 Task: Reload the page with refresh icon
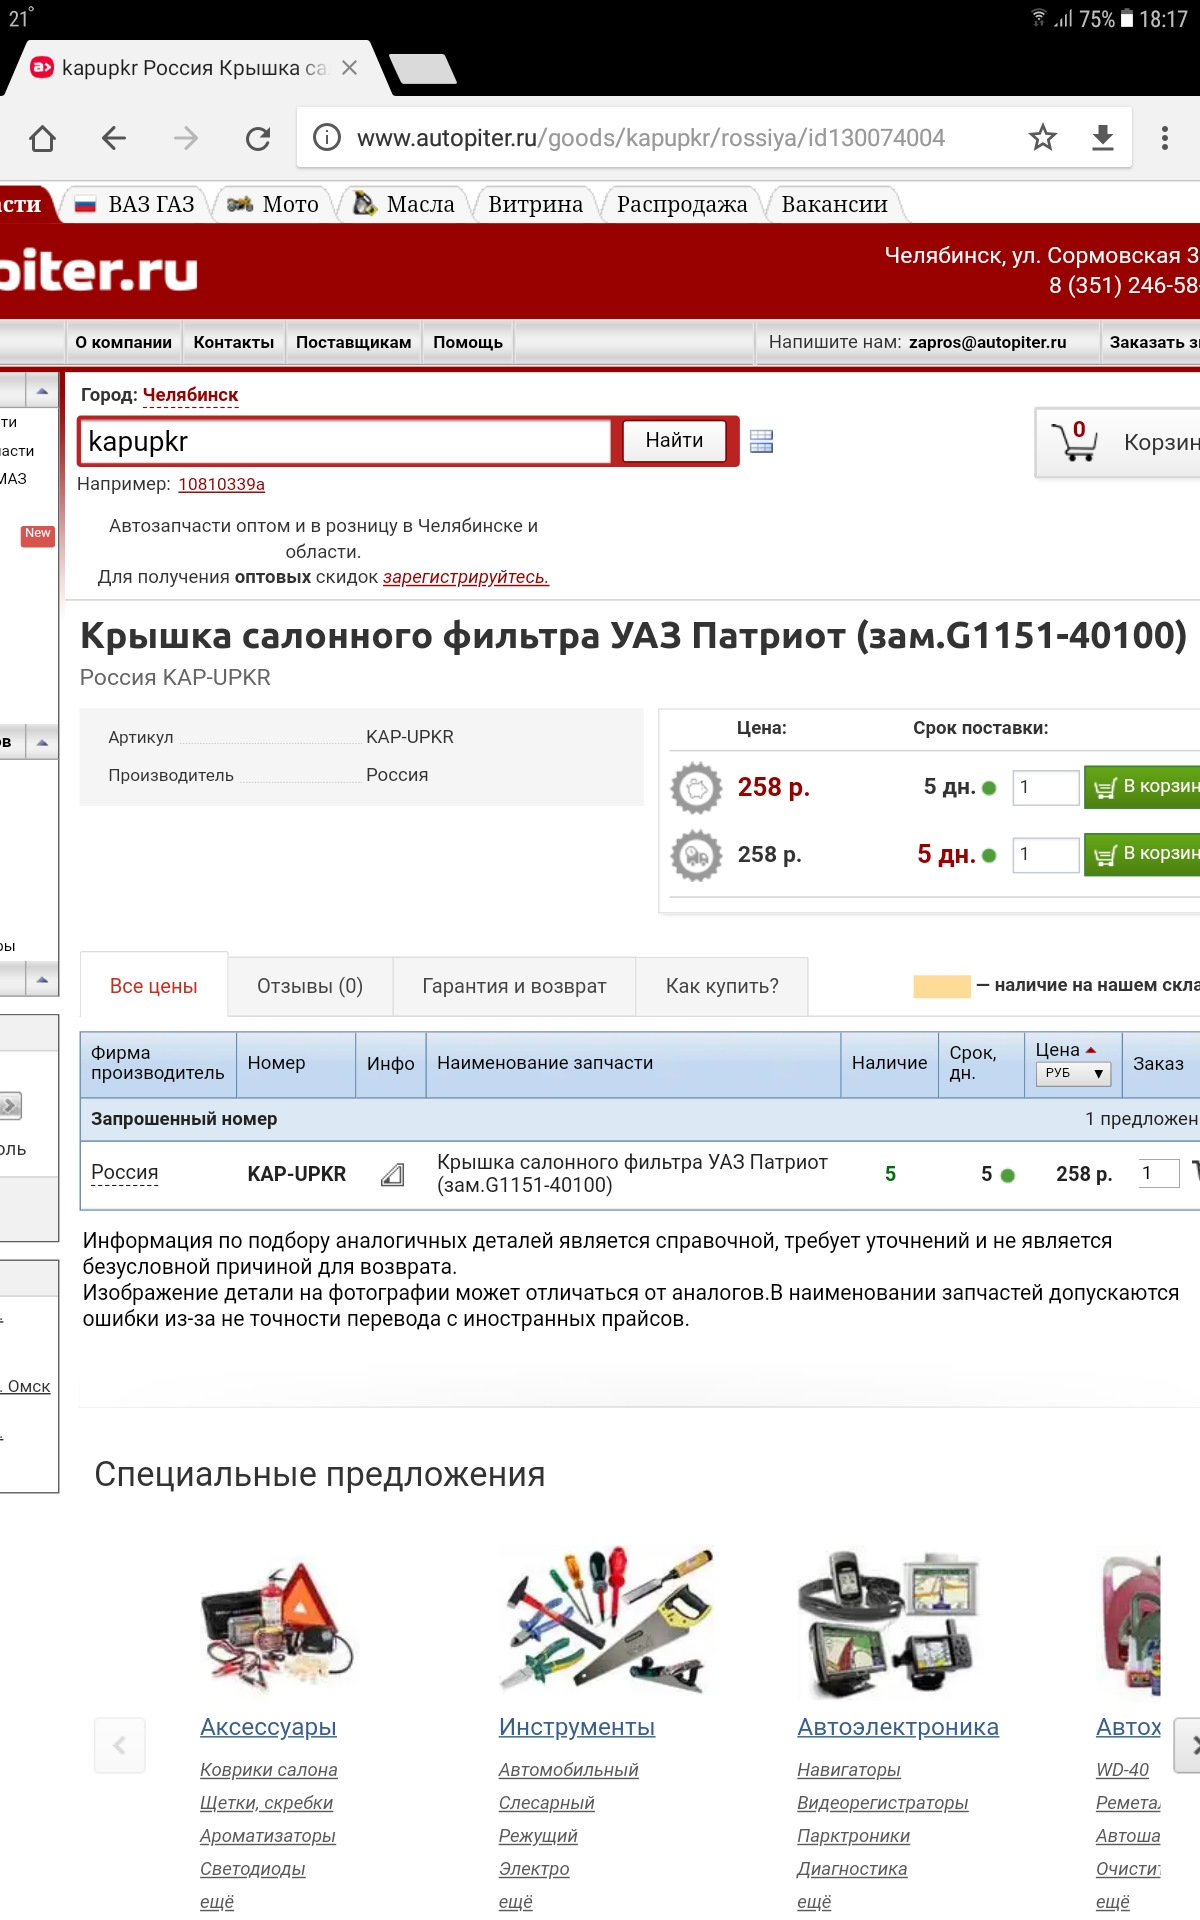tap(258, 138)
